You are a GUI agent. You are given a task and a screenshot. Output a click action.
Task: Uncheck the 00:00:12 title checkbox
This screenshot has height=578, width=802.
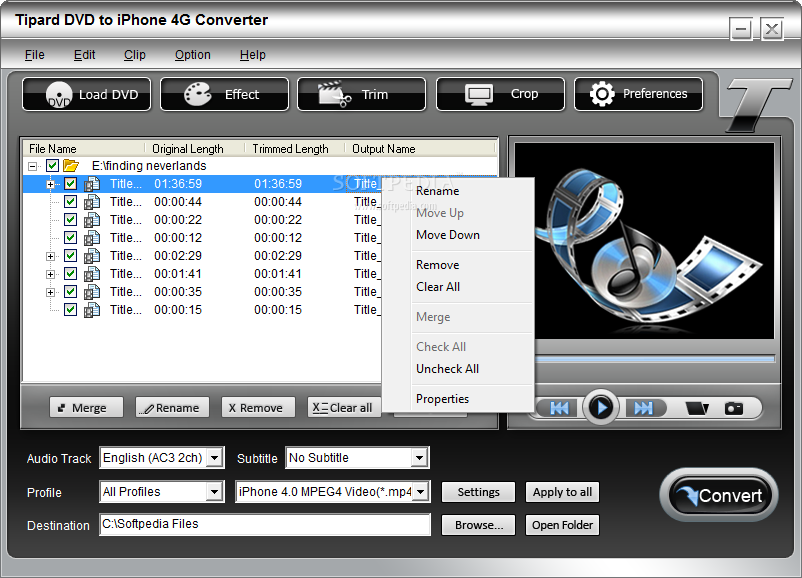[x=71, y=238]
